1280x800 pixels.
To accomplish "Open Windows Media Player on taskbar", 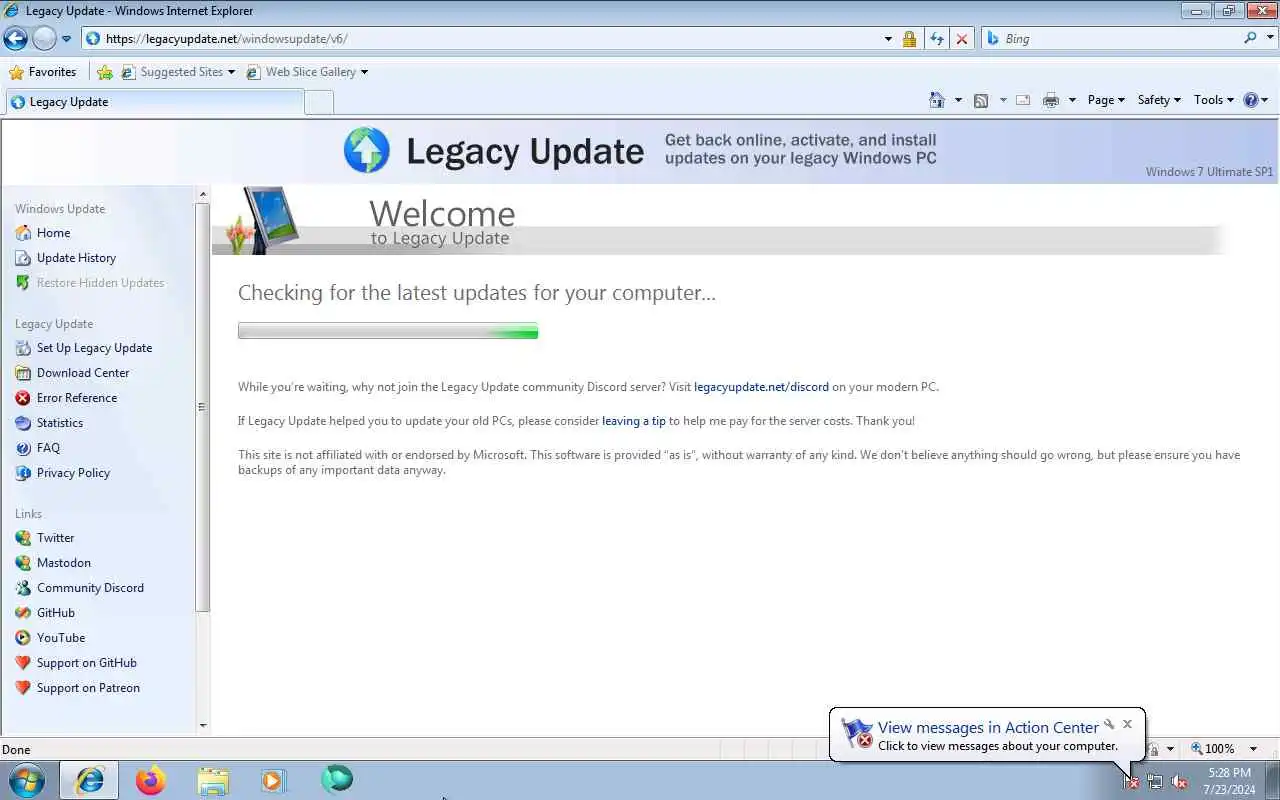I will pyautogui.click(x=273, y=780).
